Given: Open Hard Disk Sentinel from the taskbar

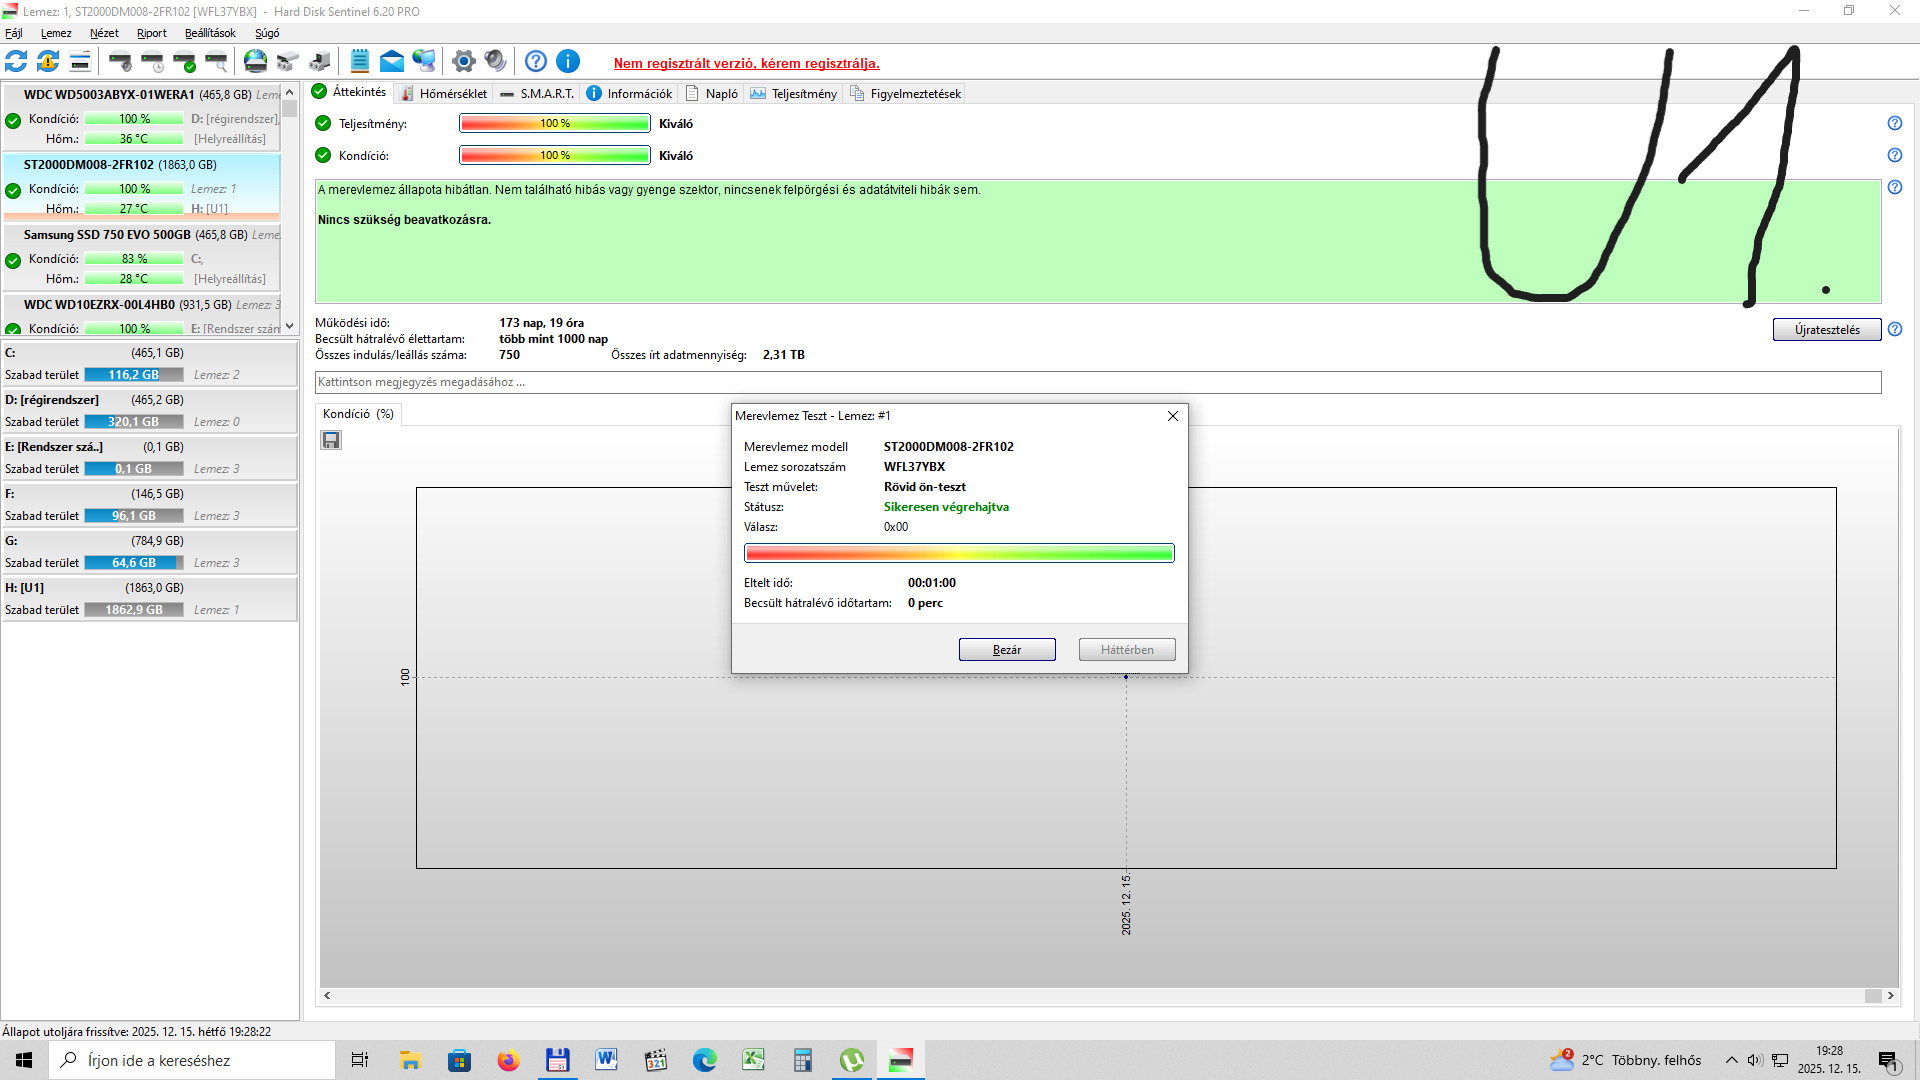Looking at the screenshot, I should (x=900, y=1060).
